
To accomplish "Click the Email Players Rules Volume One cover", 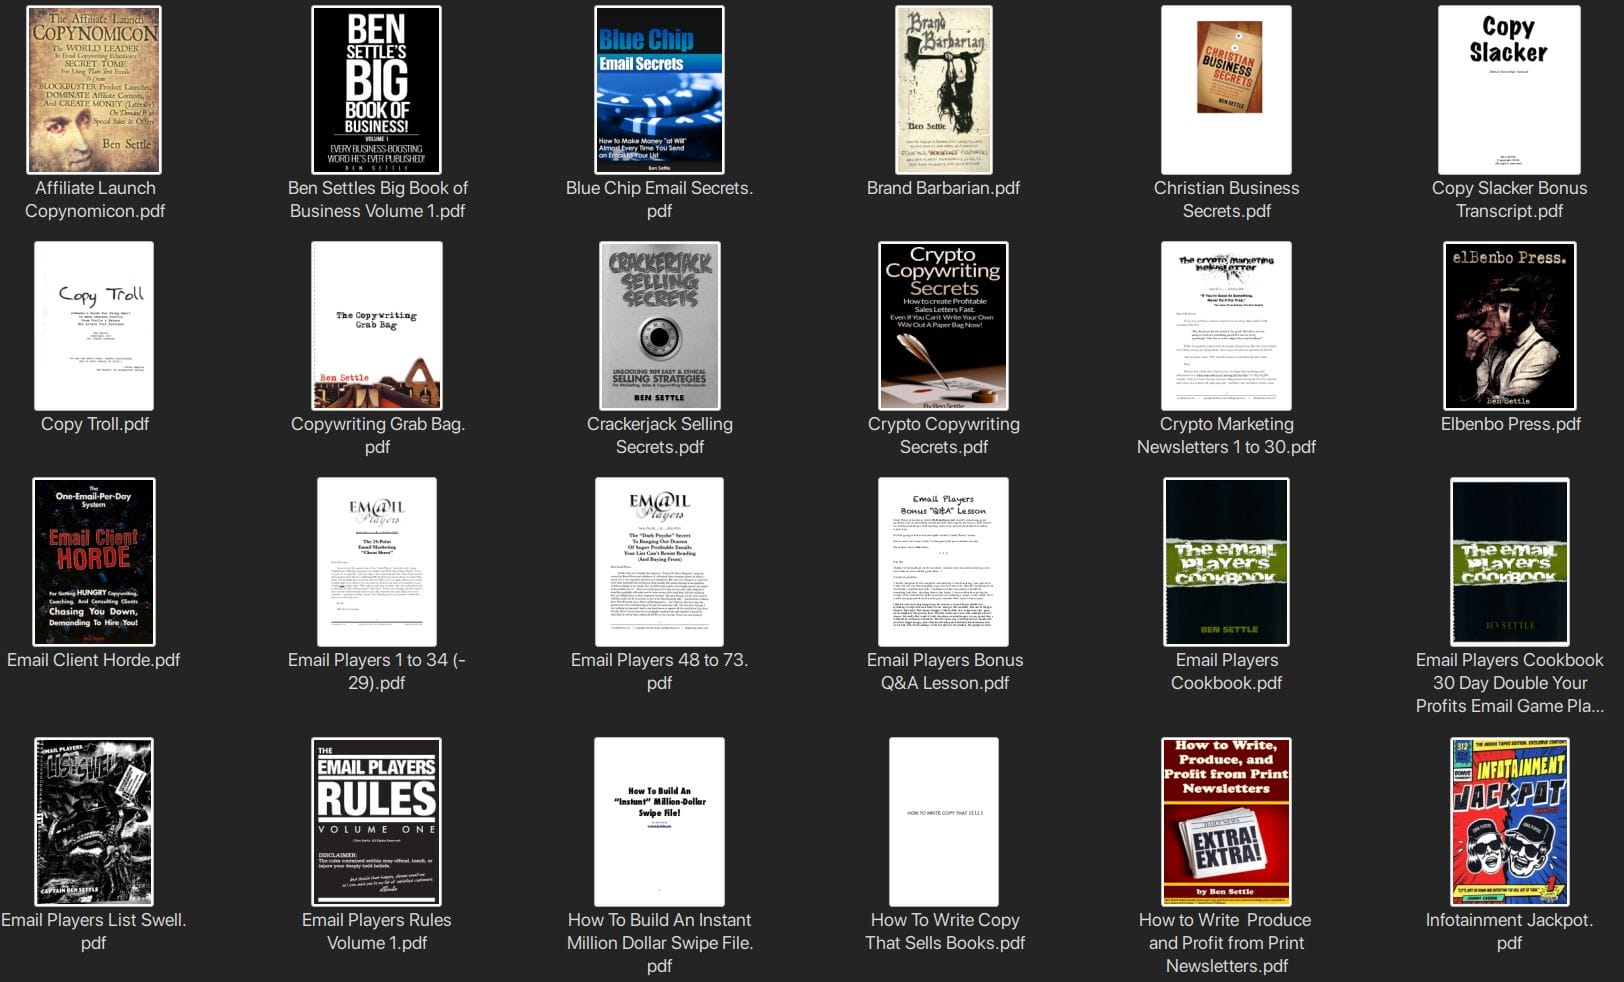I will (x=377, y=820).
